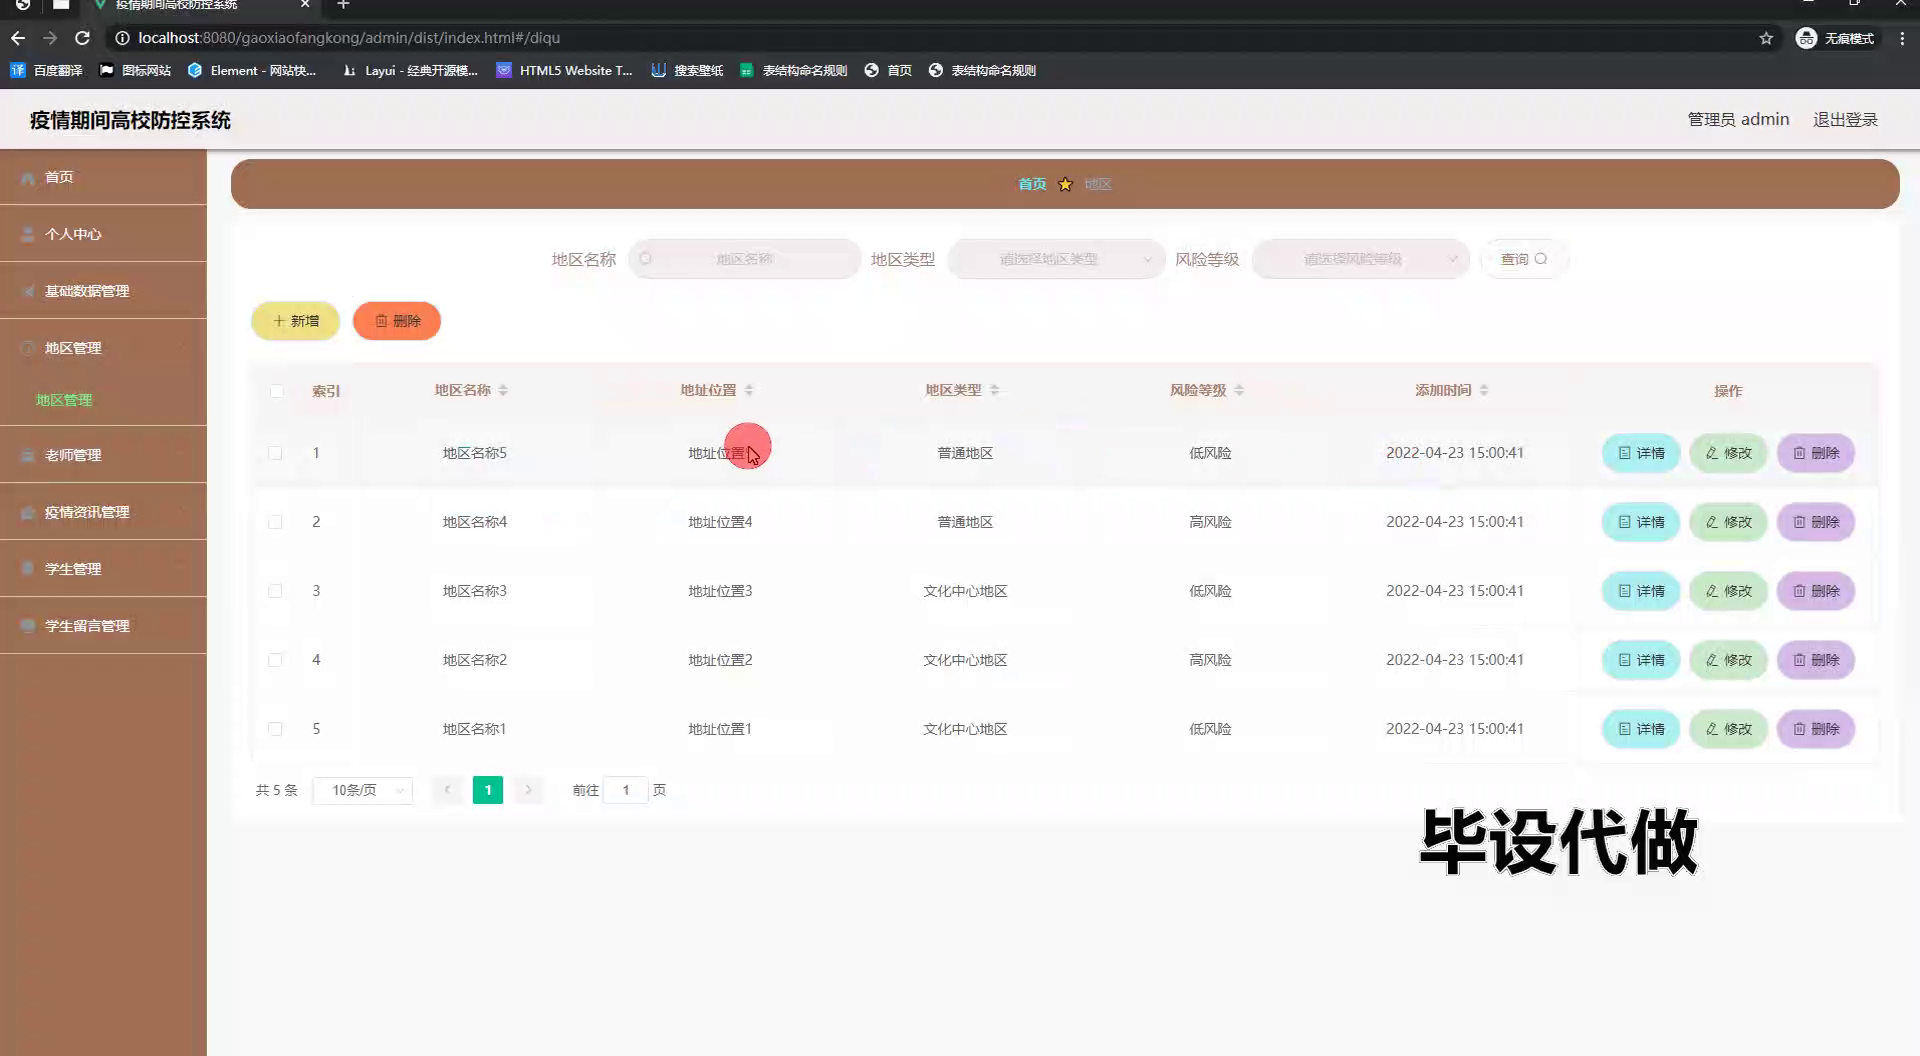
Task: Open first 表结构命名规则 bookmark
Action: tap(793, 70)
